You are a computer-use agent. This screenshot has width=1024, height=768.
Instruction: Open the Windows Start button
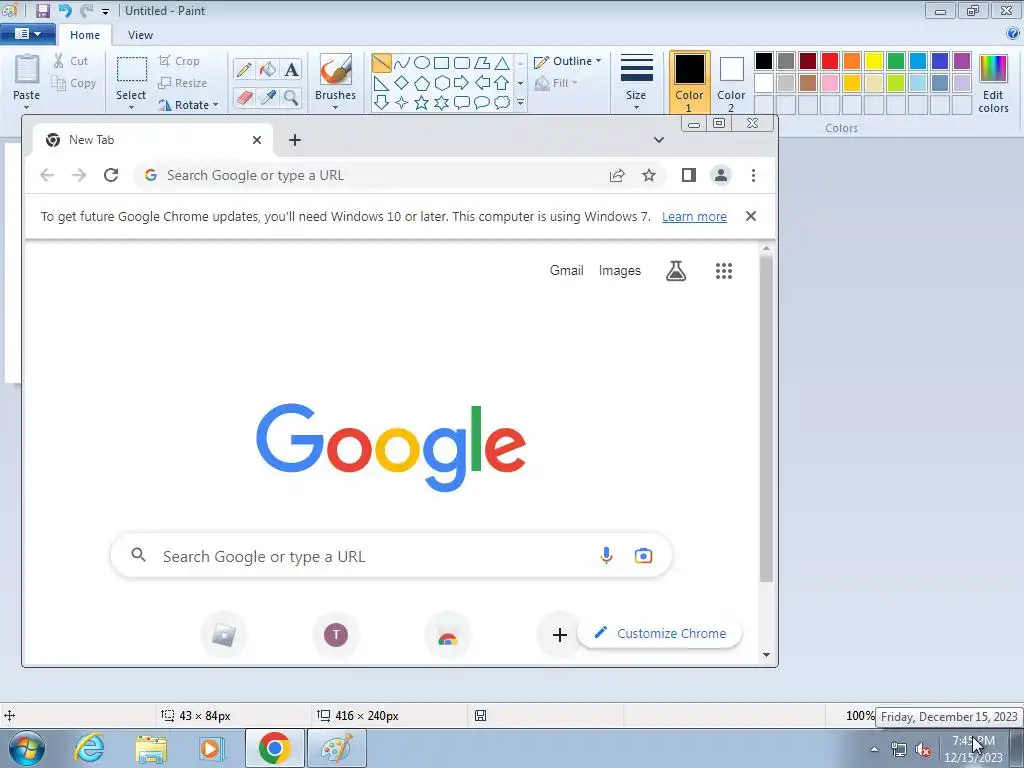(x=27, y=748)
